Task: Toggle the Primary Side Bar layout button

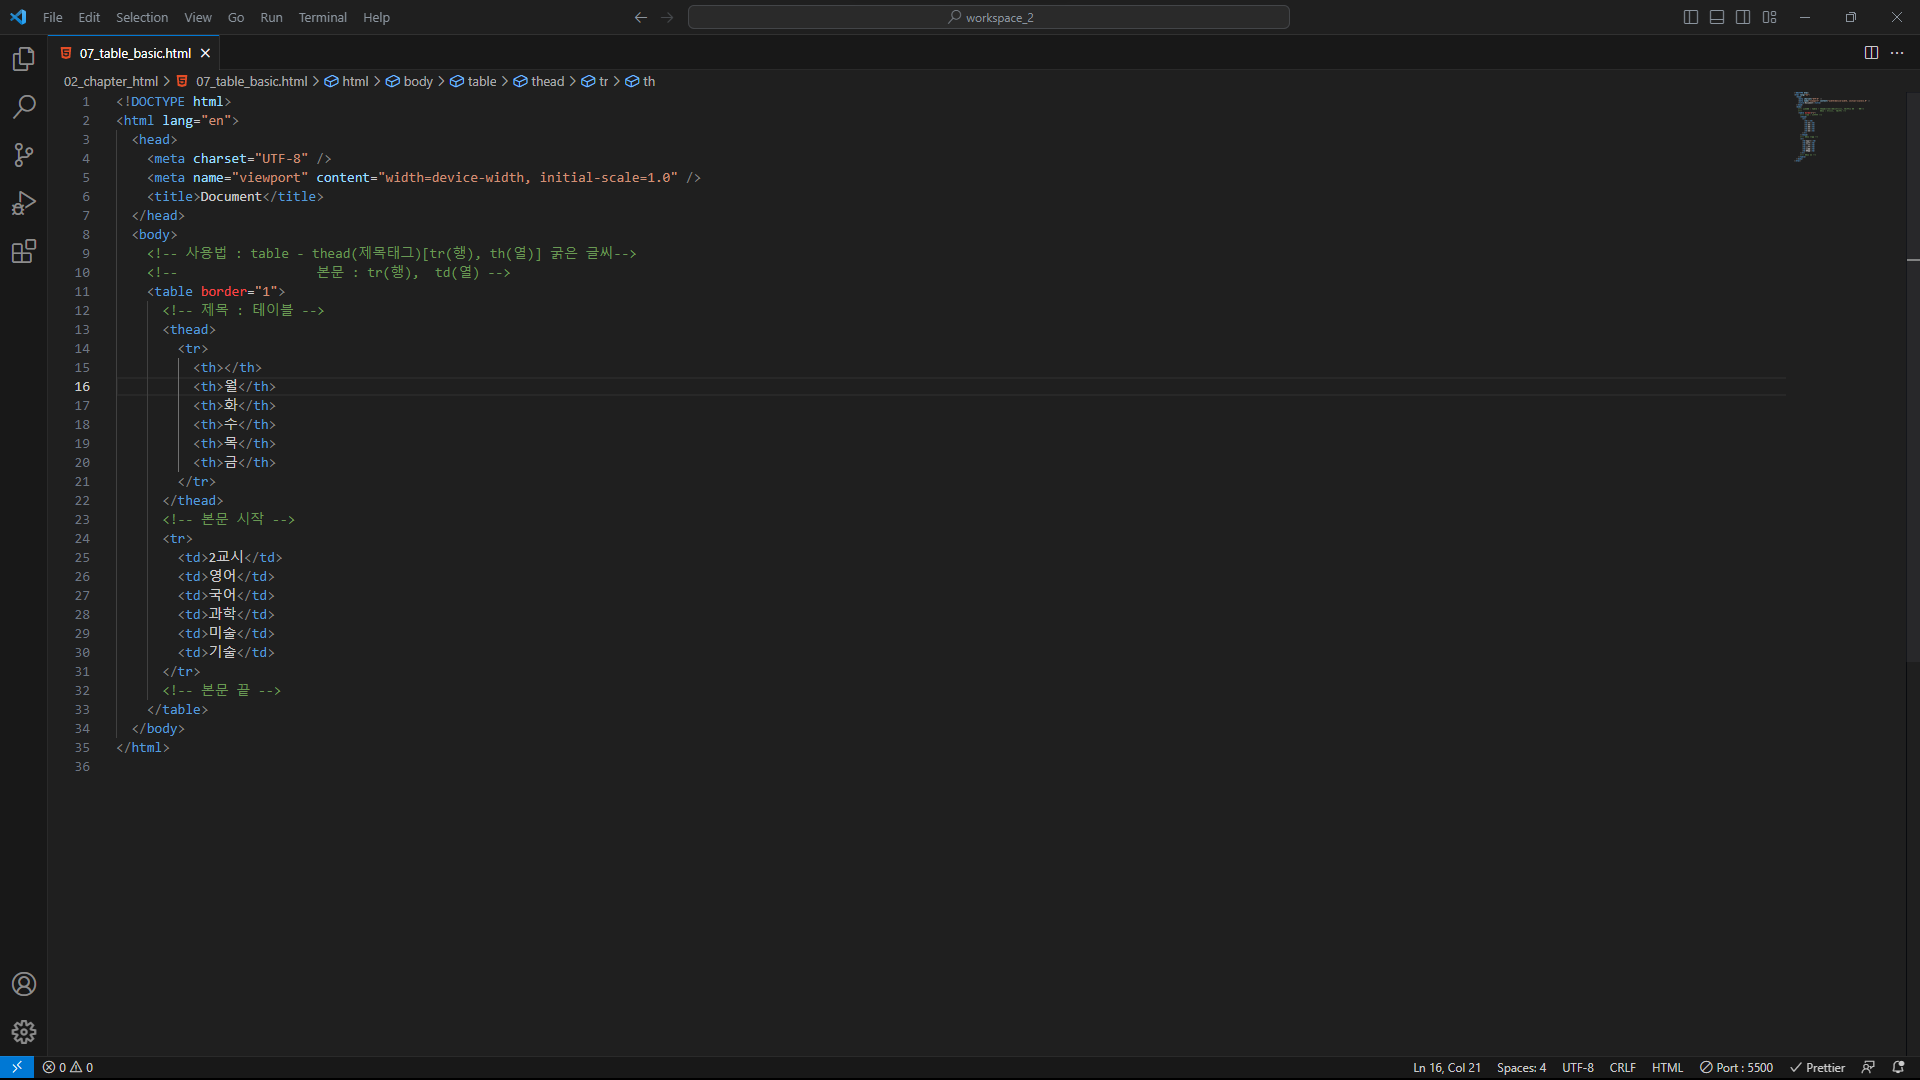Action: point(1691,17)
